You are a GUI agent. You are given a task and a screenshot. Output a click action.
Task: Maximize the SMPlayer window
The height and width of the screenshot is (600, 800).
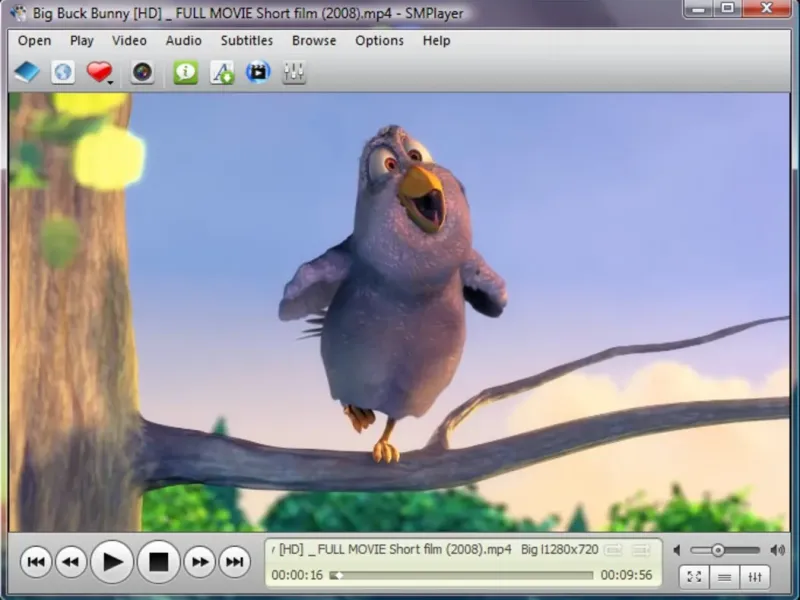point(728,9)
